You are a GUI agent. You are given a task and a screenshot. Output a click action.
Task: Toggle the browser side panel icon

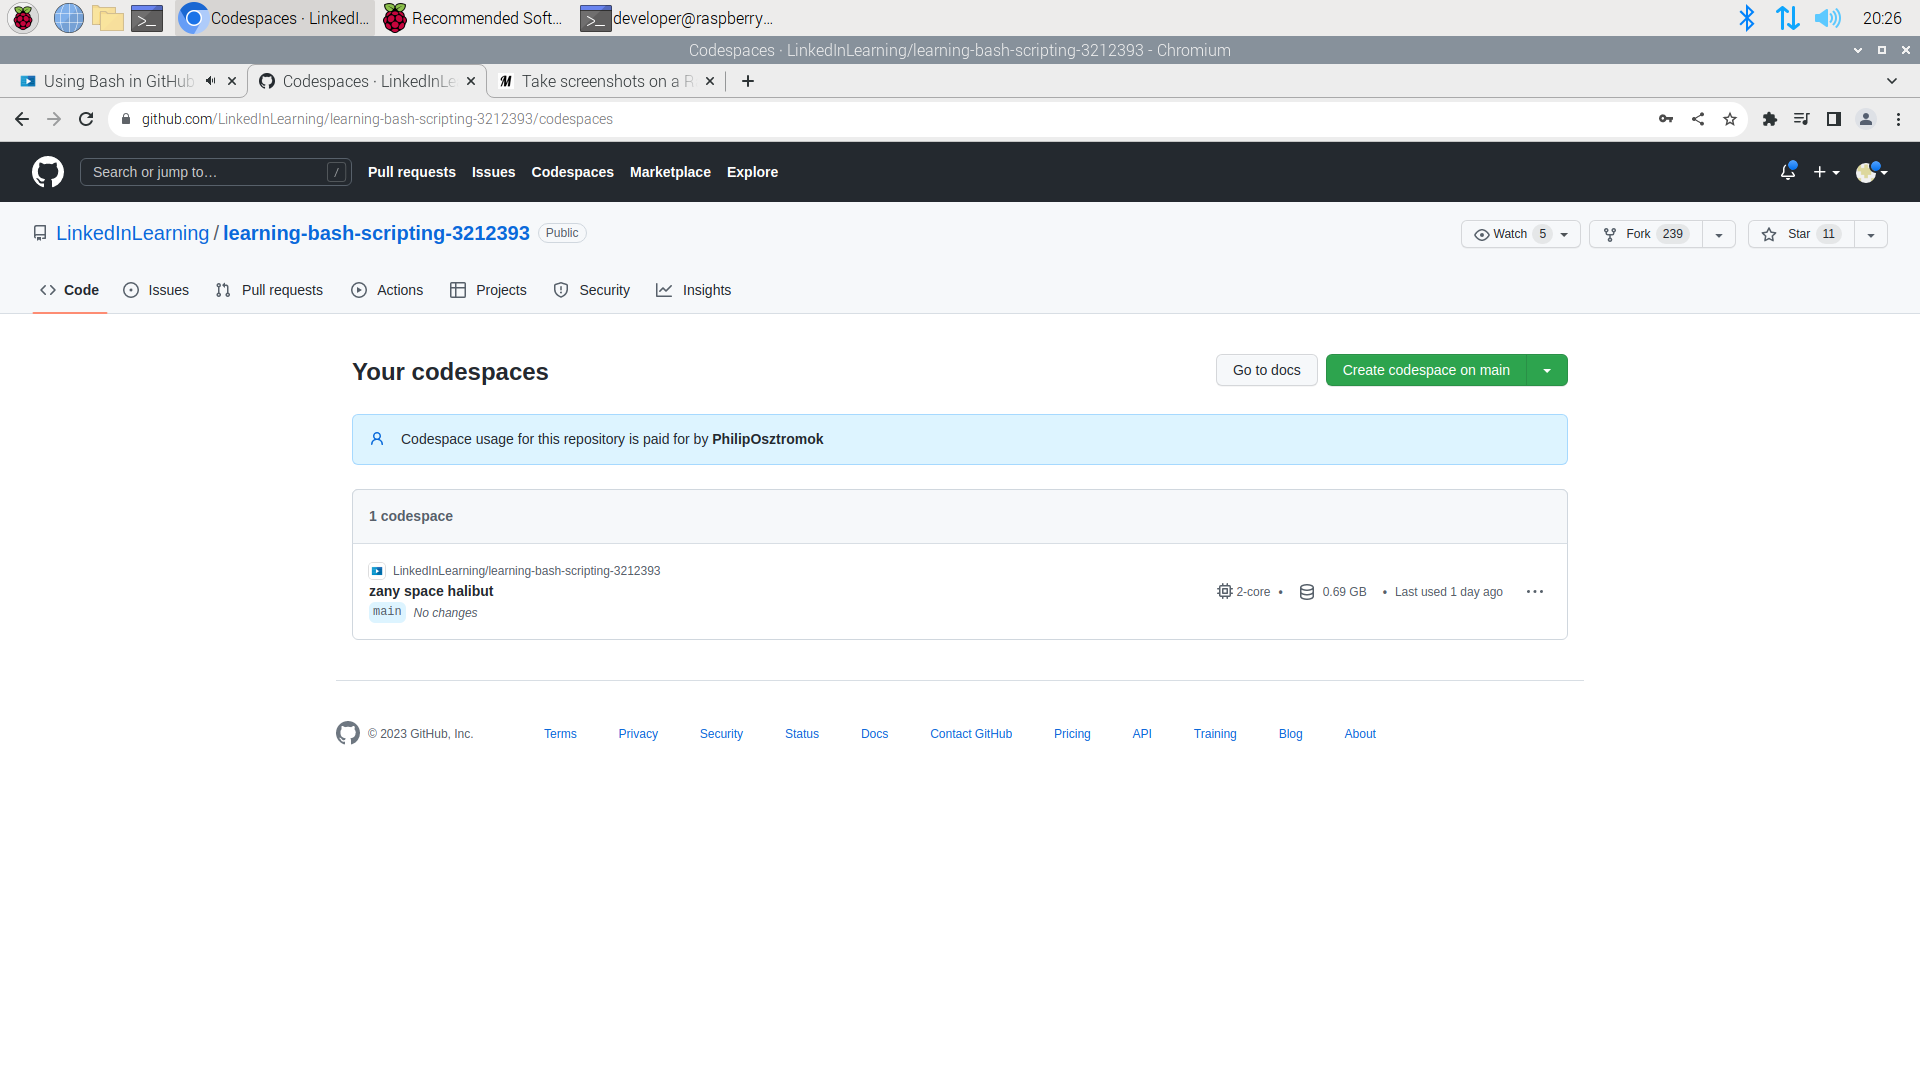pos(1834,119)
